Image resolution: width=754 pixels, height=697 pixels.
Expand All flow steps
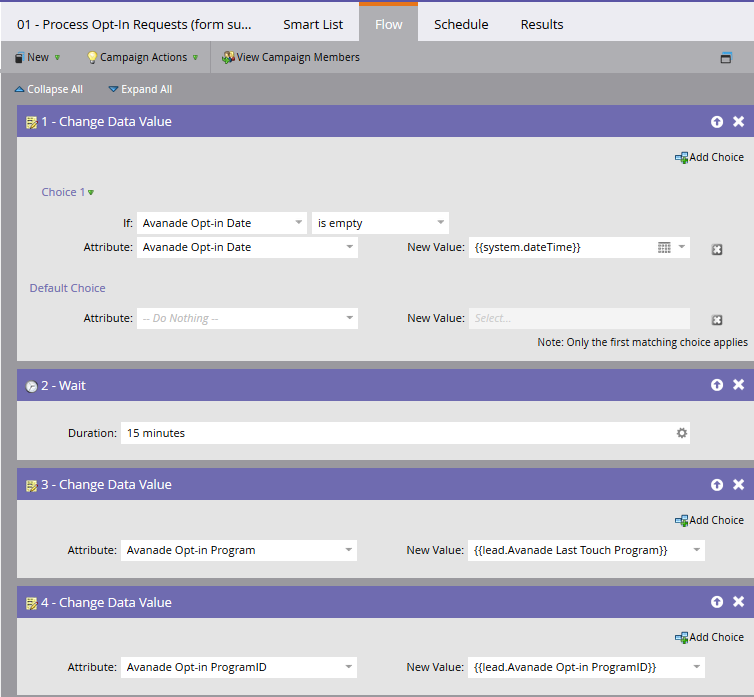140,89
